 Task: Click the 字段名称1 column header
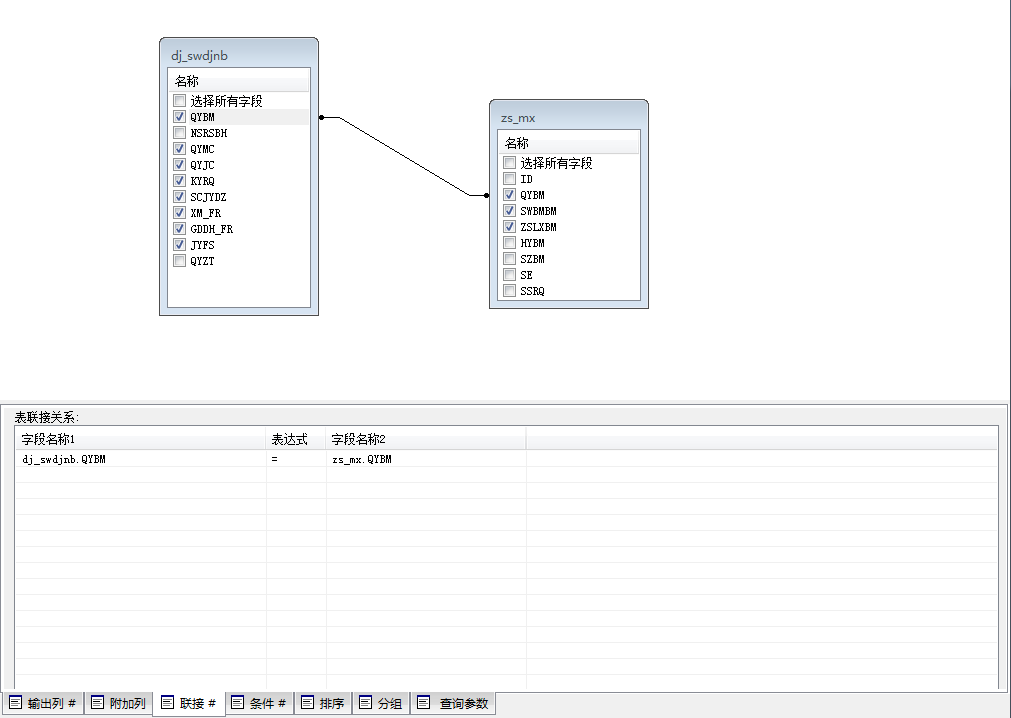click(140, 439)
